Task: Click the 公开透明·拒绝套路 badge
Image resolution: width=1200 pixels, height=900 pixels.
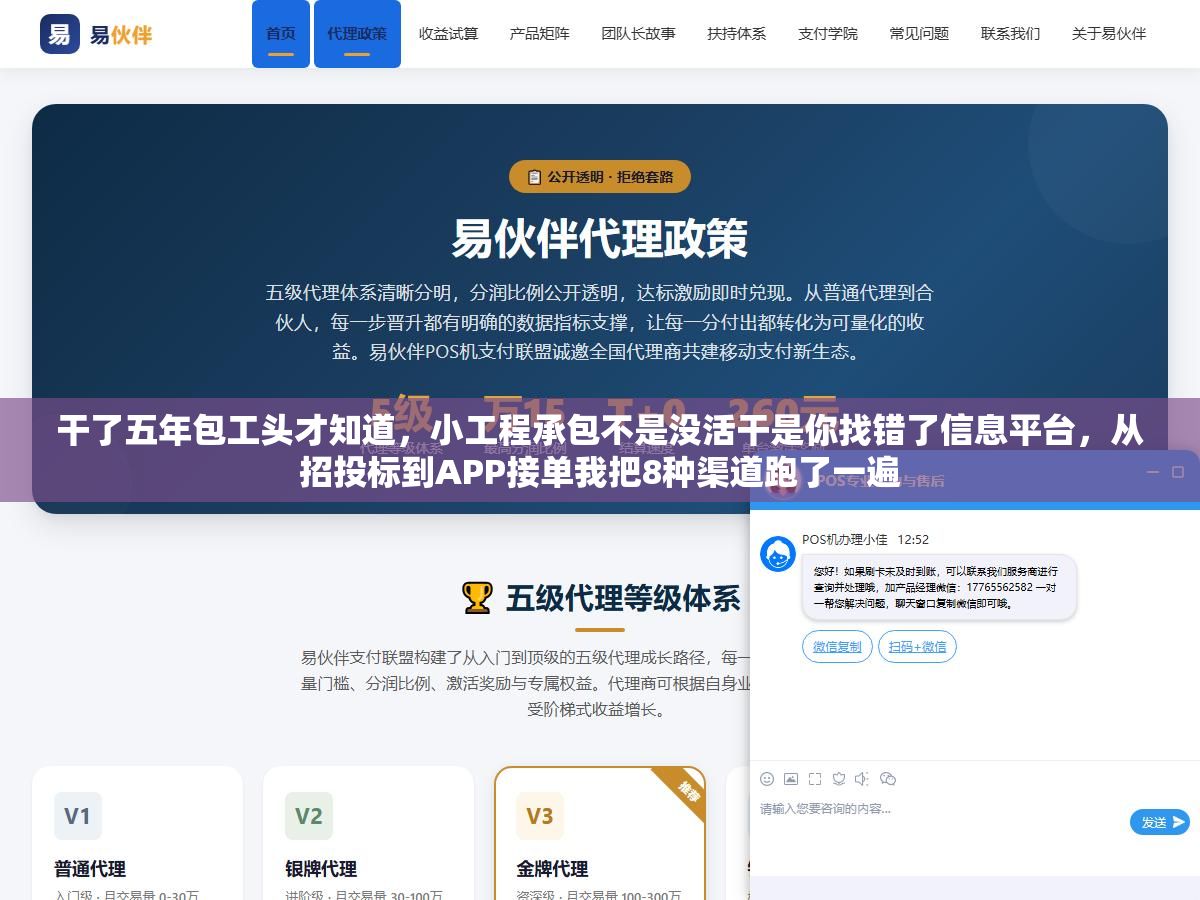Action: point(600,177)
